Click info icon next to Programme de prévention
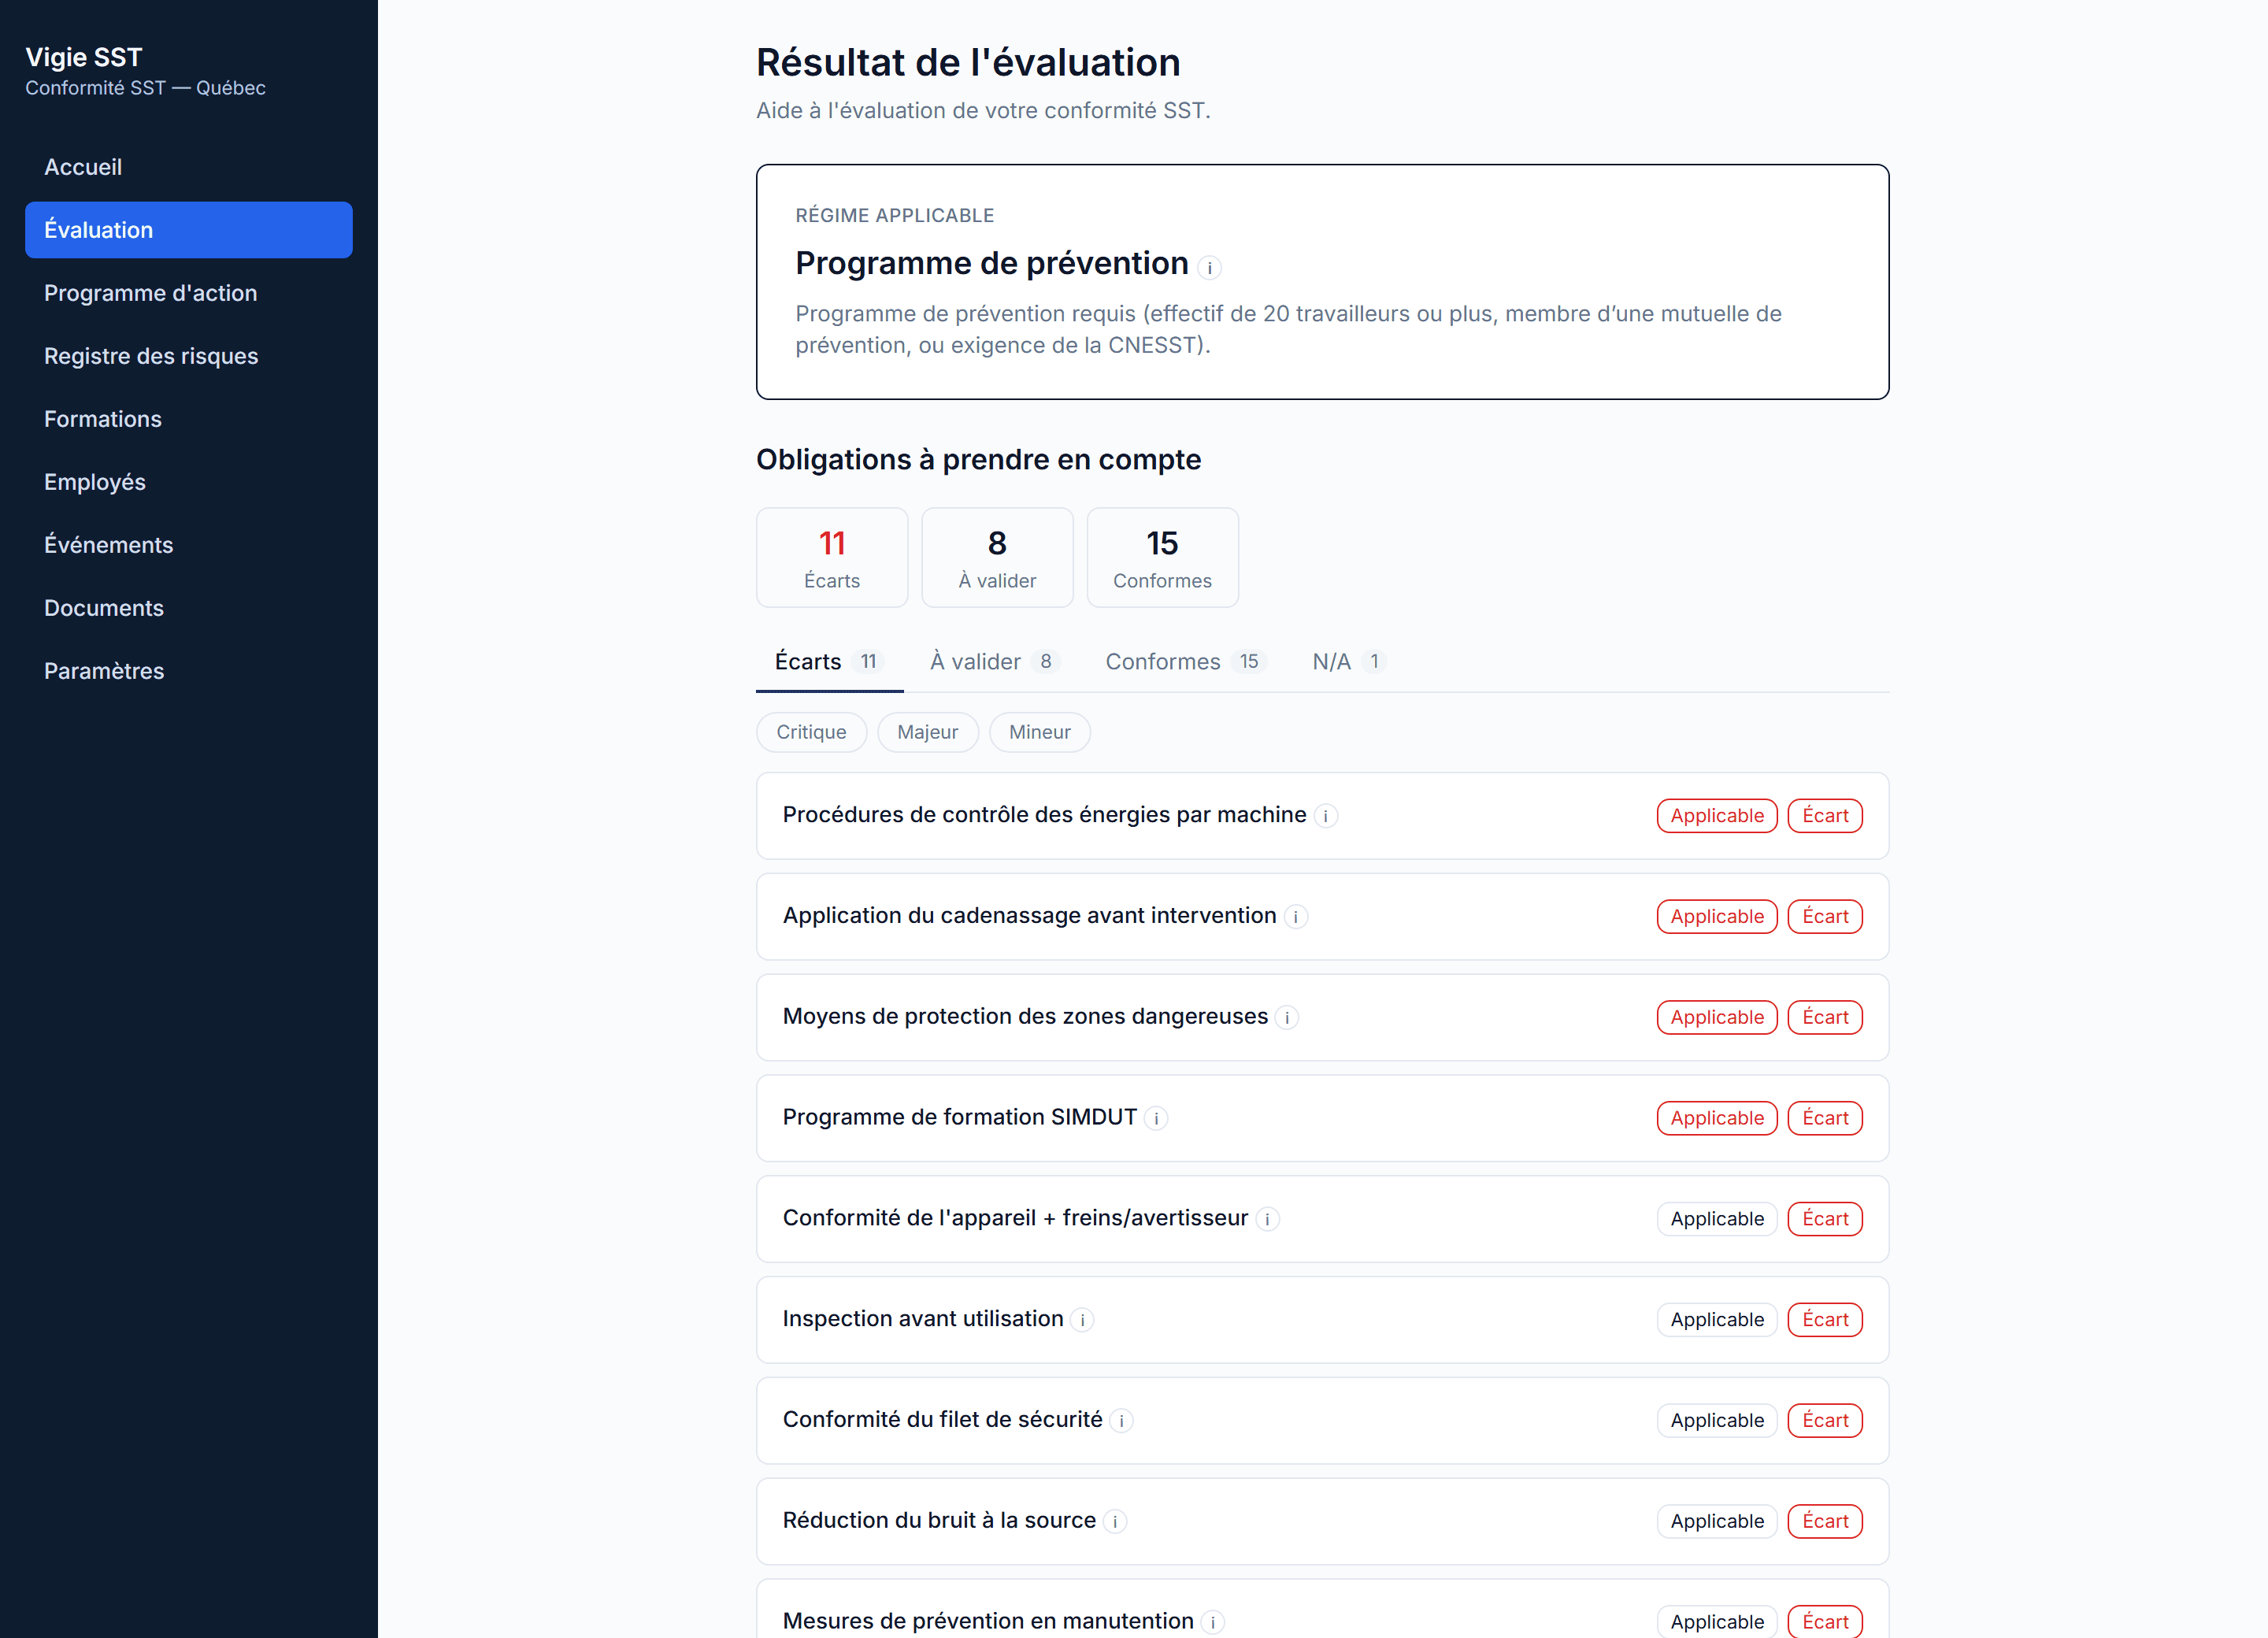 click(x=1209, y=267)
